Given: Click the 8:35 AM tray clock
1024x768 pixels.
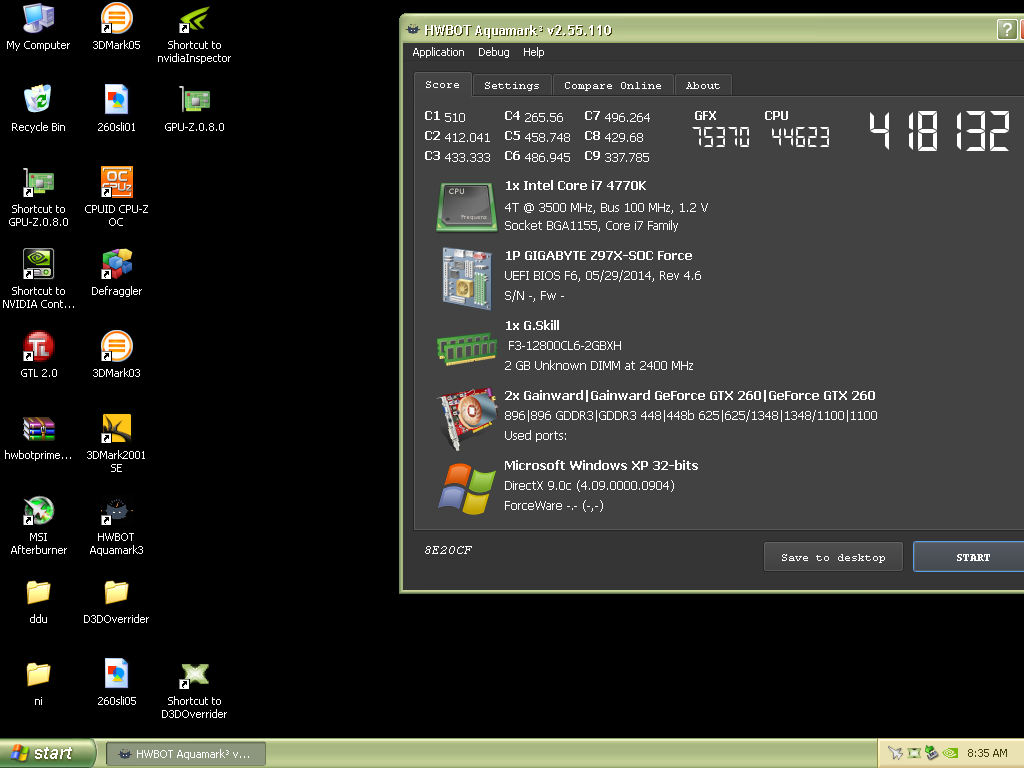Looking at the screenshot, I should click(x=987, y=753).
